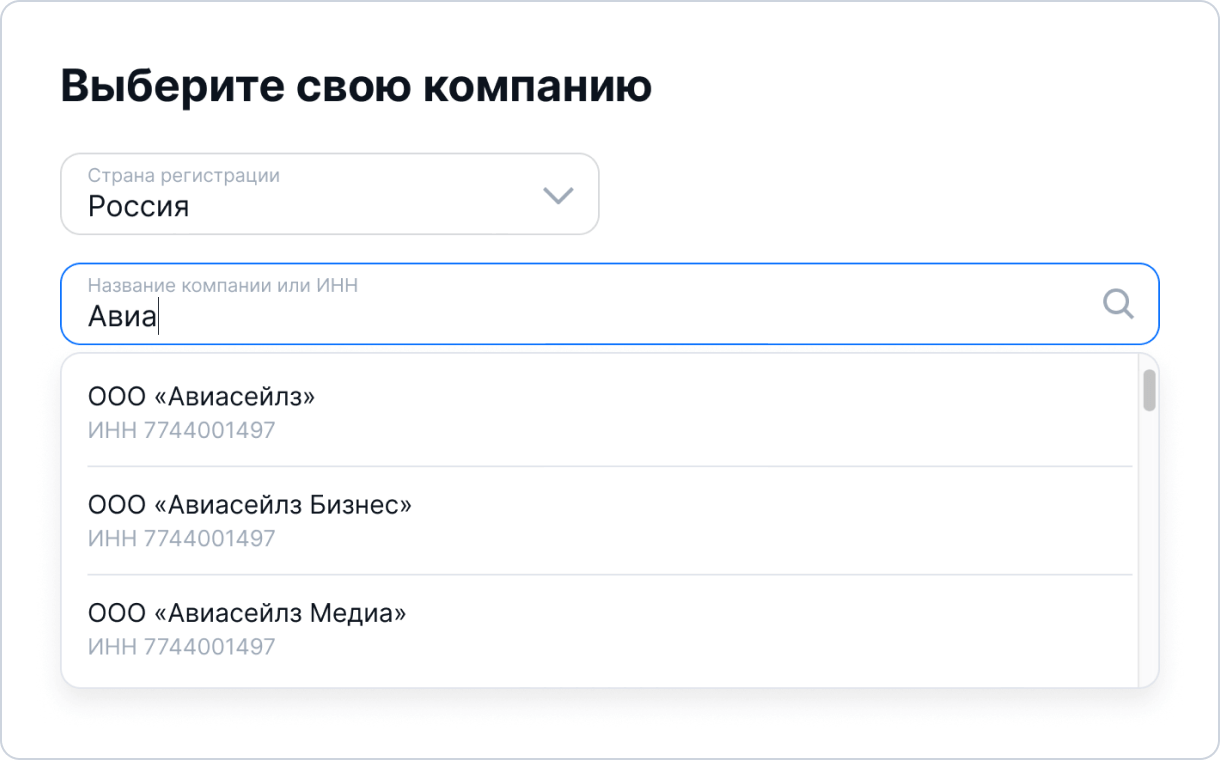This screenshot has width=1220, height=760.
Task: Click empty space right of Авиасейлз Бизнес row
Action: (x=780, y=521)
